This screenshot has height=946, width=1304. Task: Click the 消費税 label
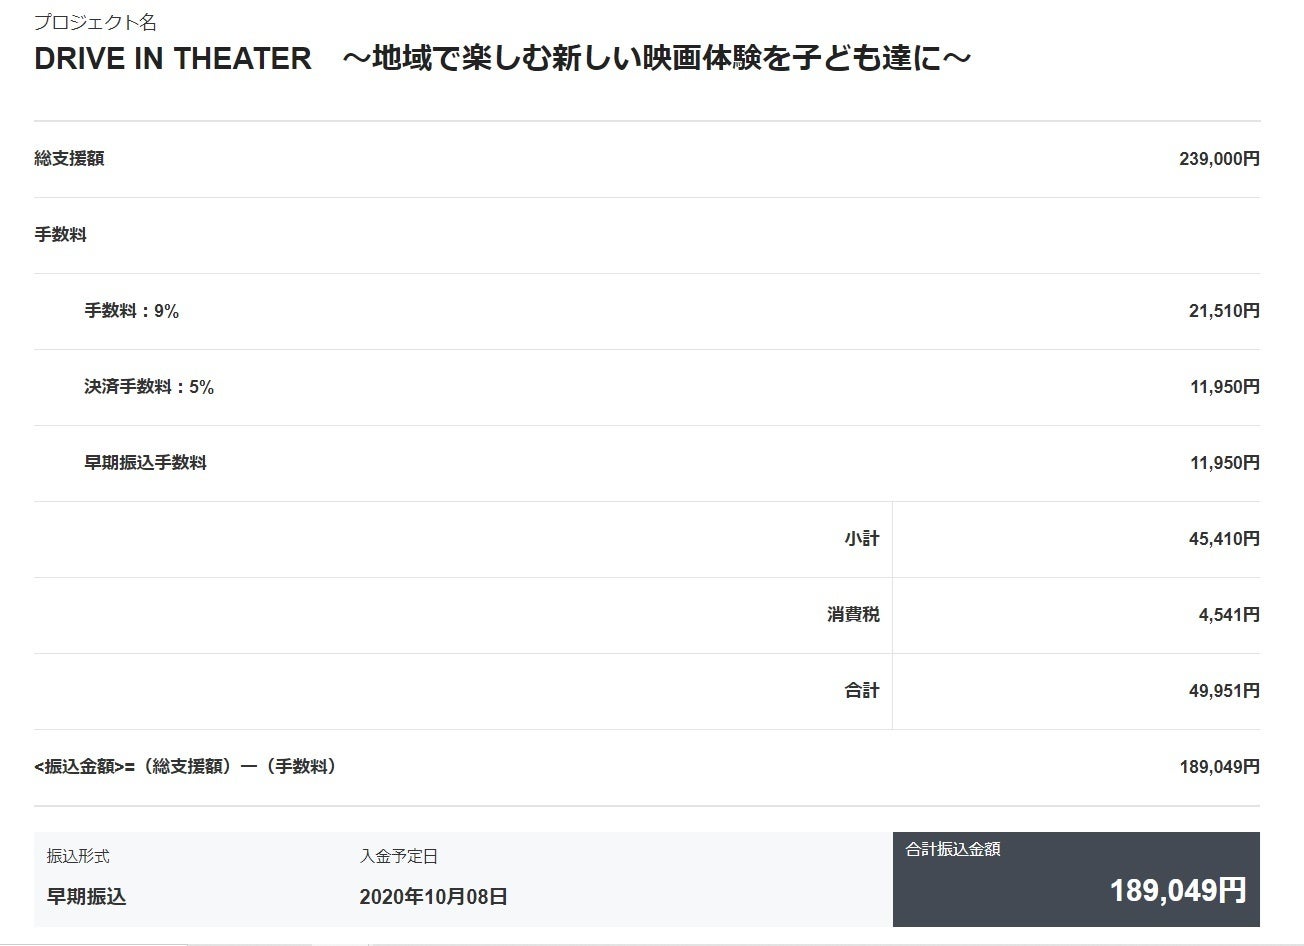click(x=853, y=615)
